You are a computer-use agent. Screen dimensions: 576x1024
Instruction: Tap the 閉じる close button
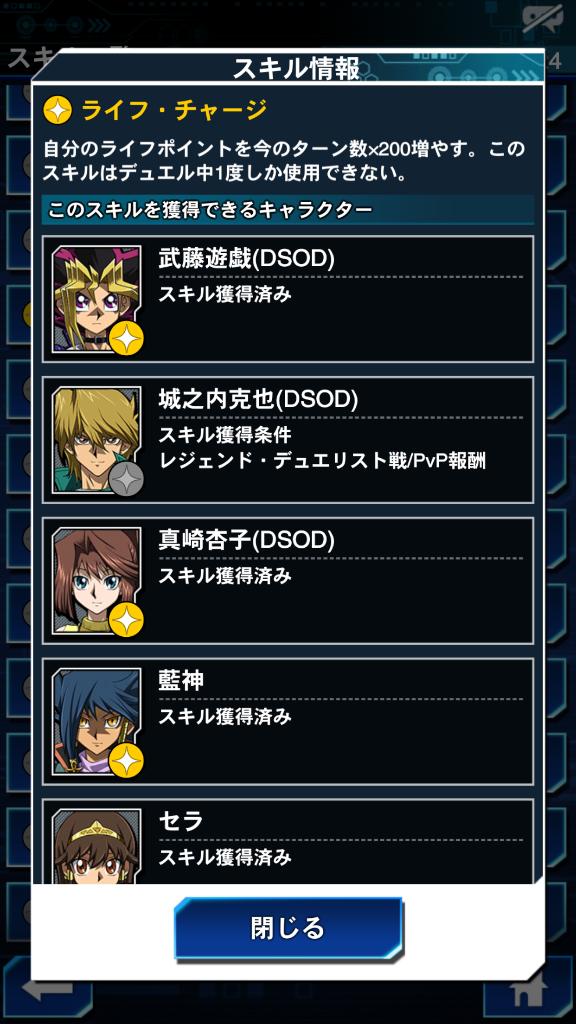click(288, 928)
